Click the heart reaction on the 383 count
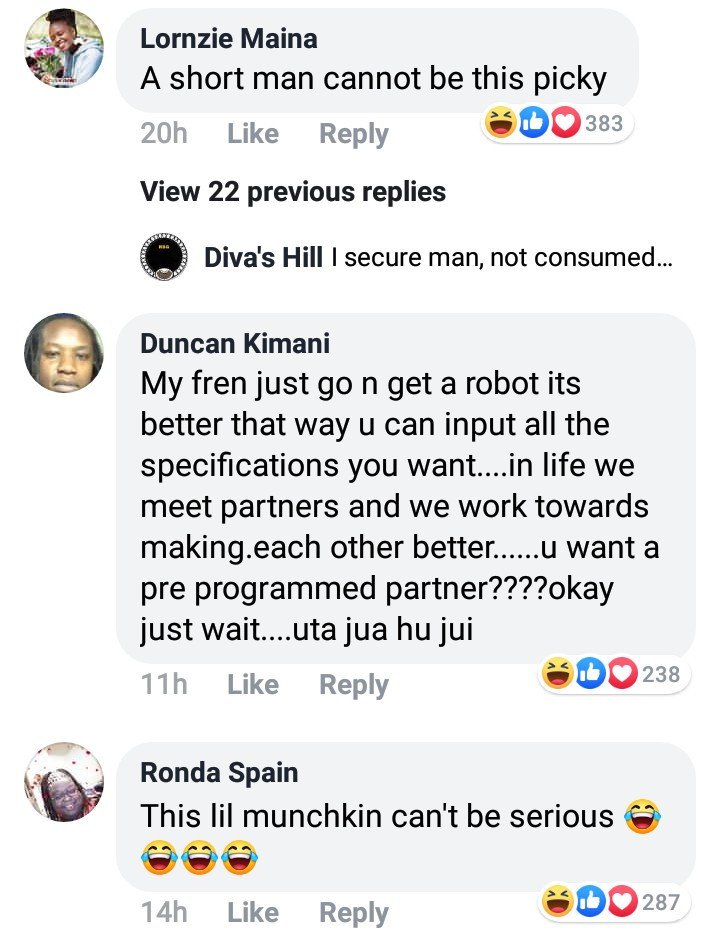 tap(566, 123)
